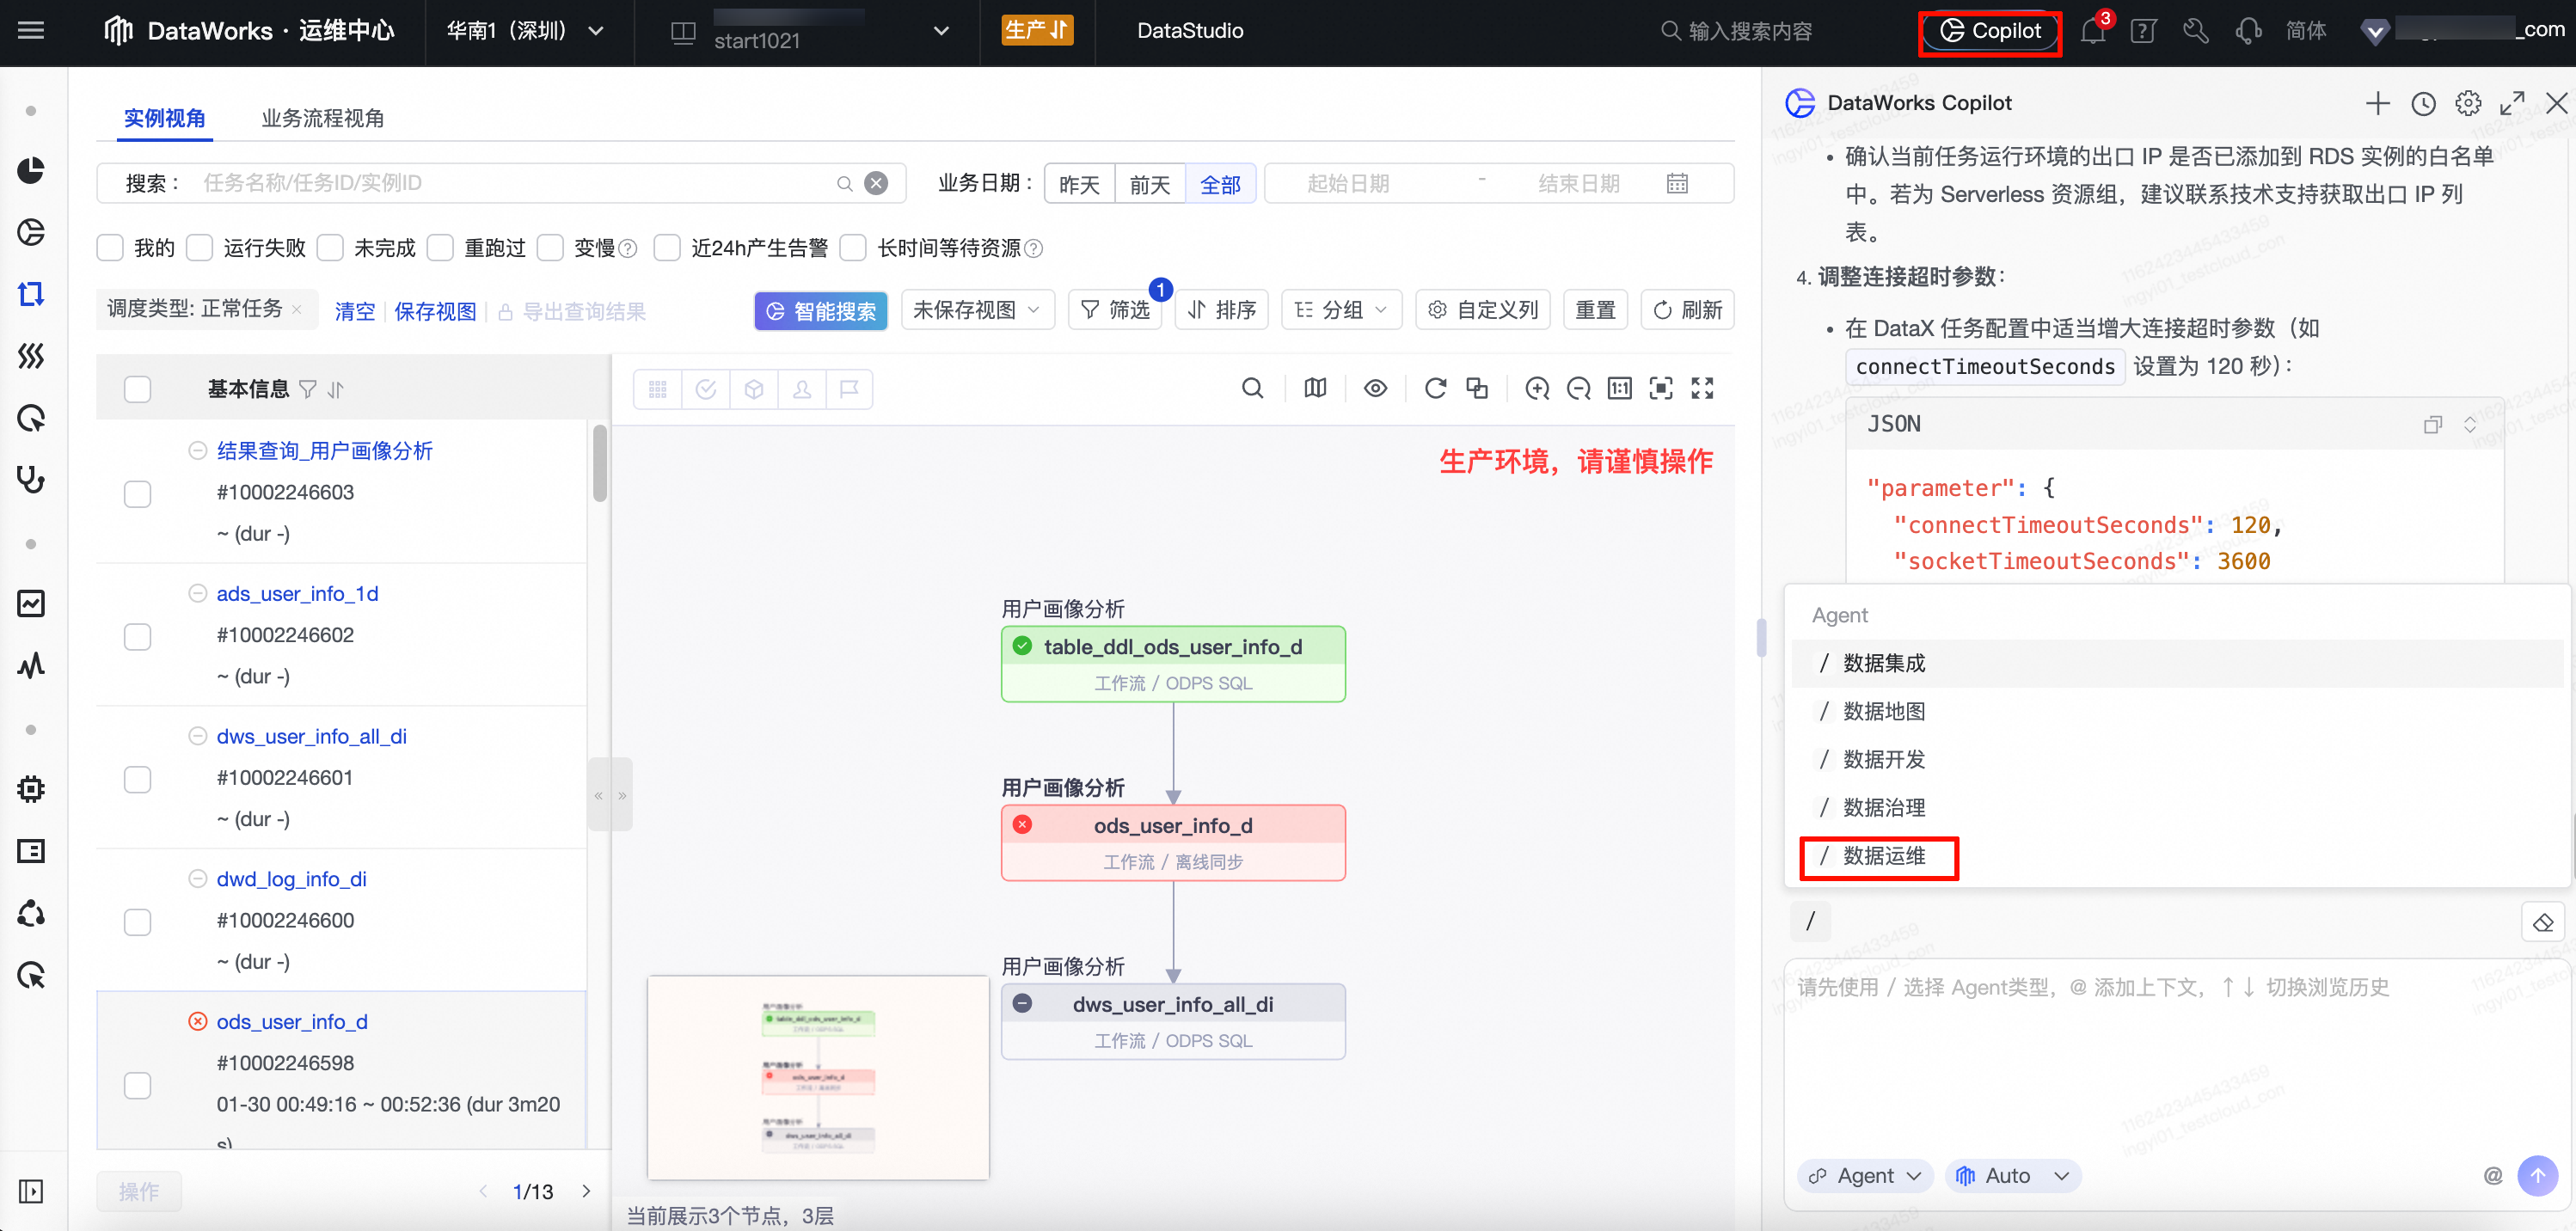2576x1231 pixels.
Task: Click the copy icon on JSON code block
Action: point(2432,425)
